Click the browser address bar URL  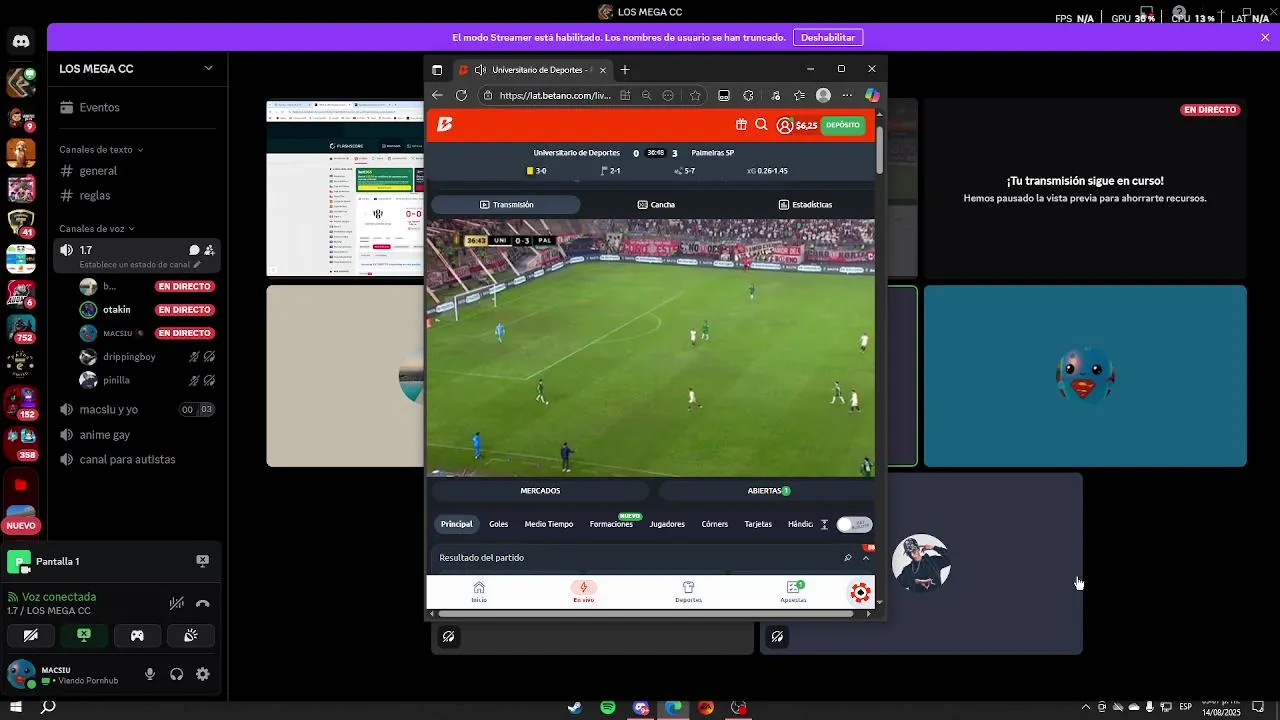(555, 96)
